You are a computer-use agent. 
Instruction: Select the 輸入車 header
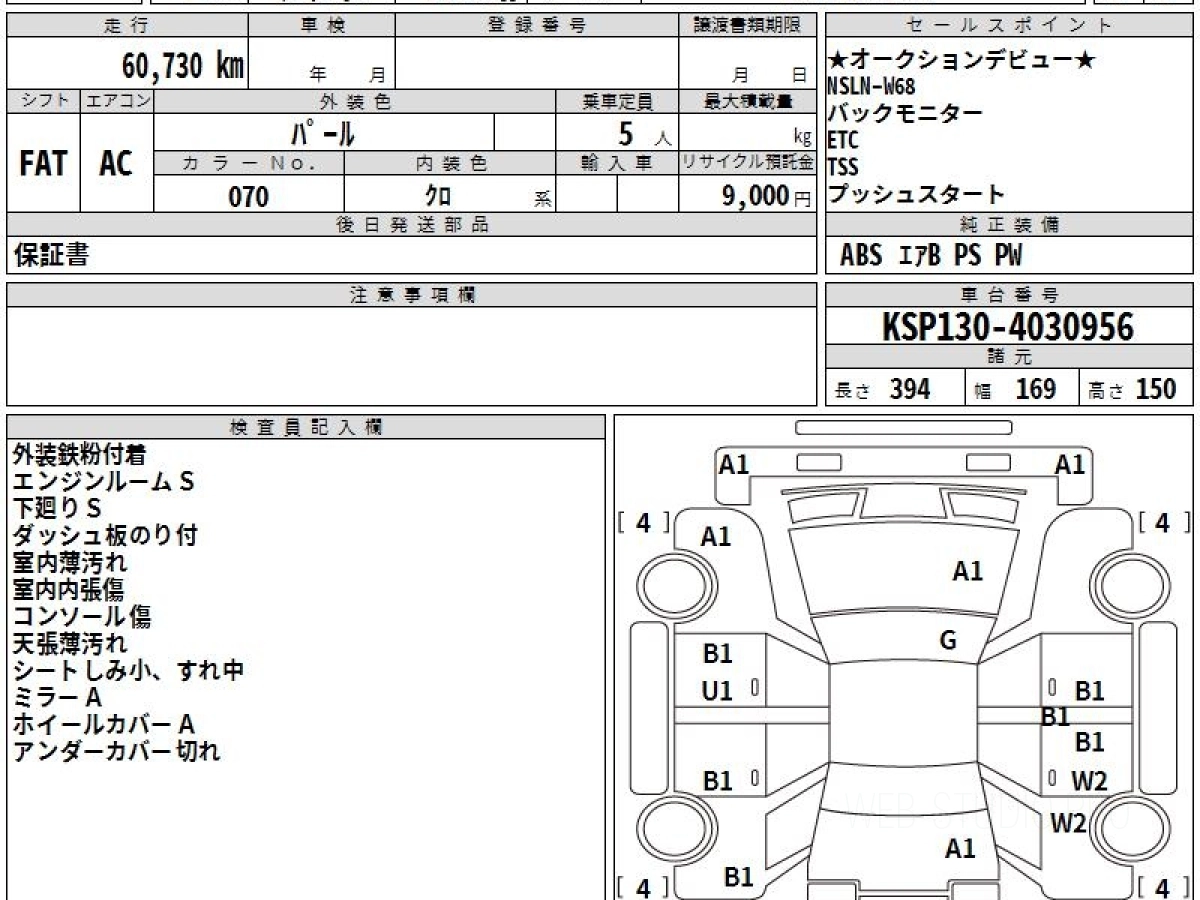[x=617, y=163]
